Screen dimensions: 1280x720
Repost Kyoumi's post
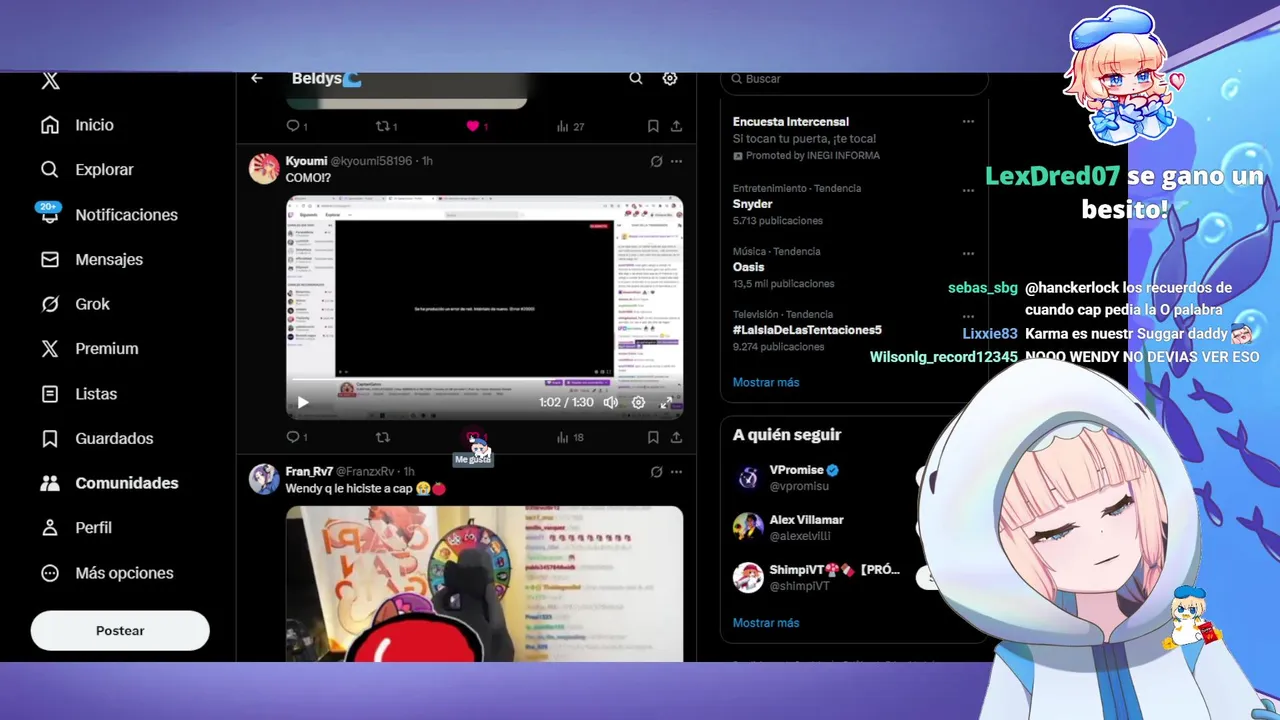click(382, 437)
